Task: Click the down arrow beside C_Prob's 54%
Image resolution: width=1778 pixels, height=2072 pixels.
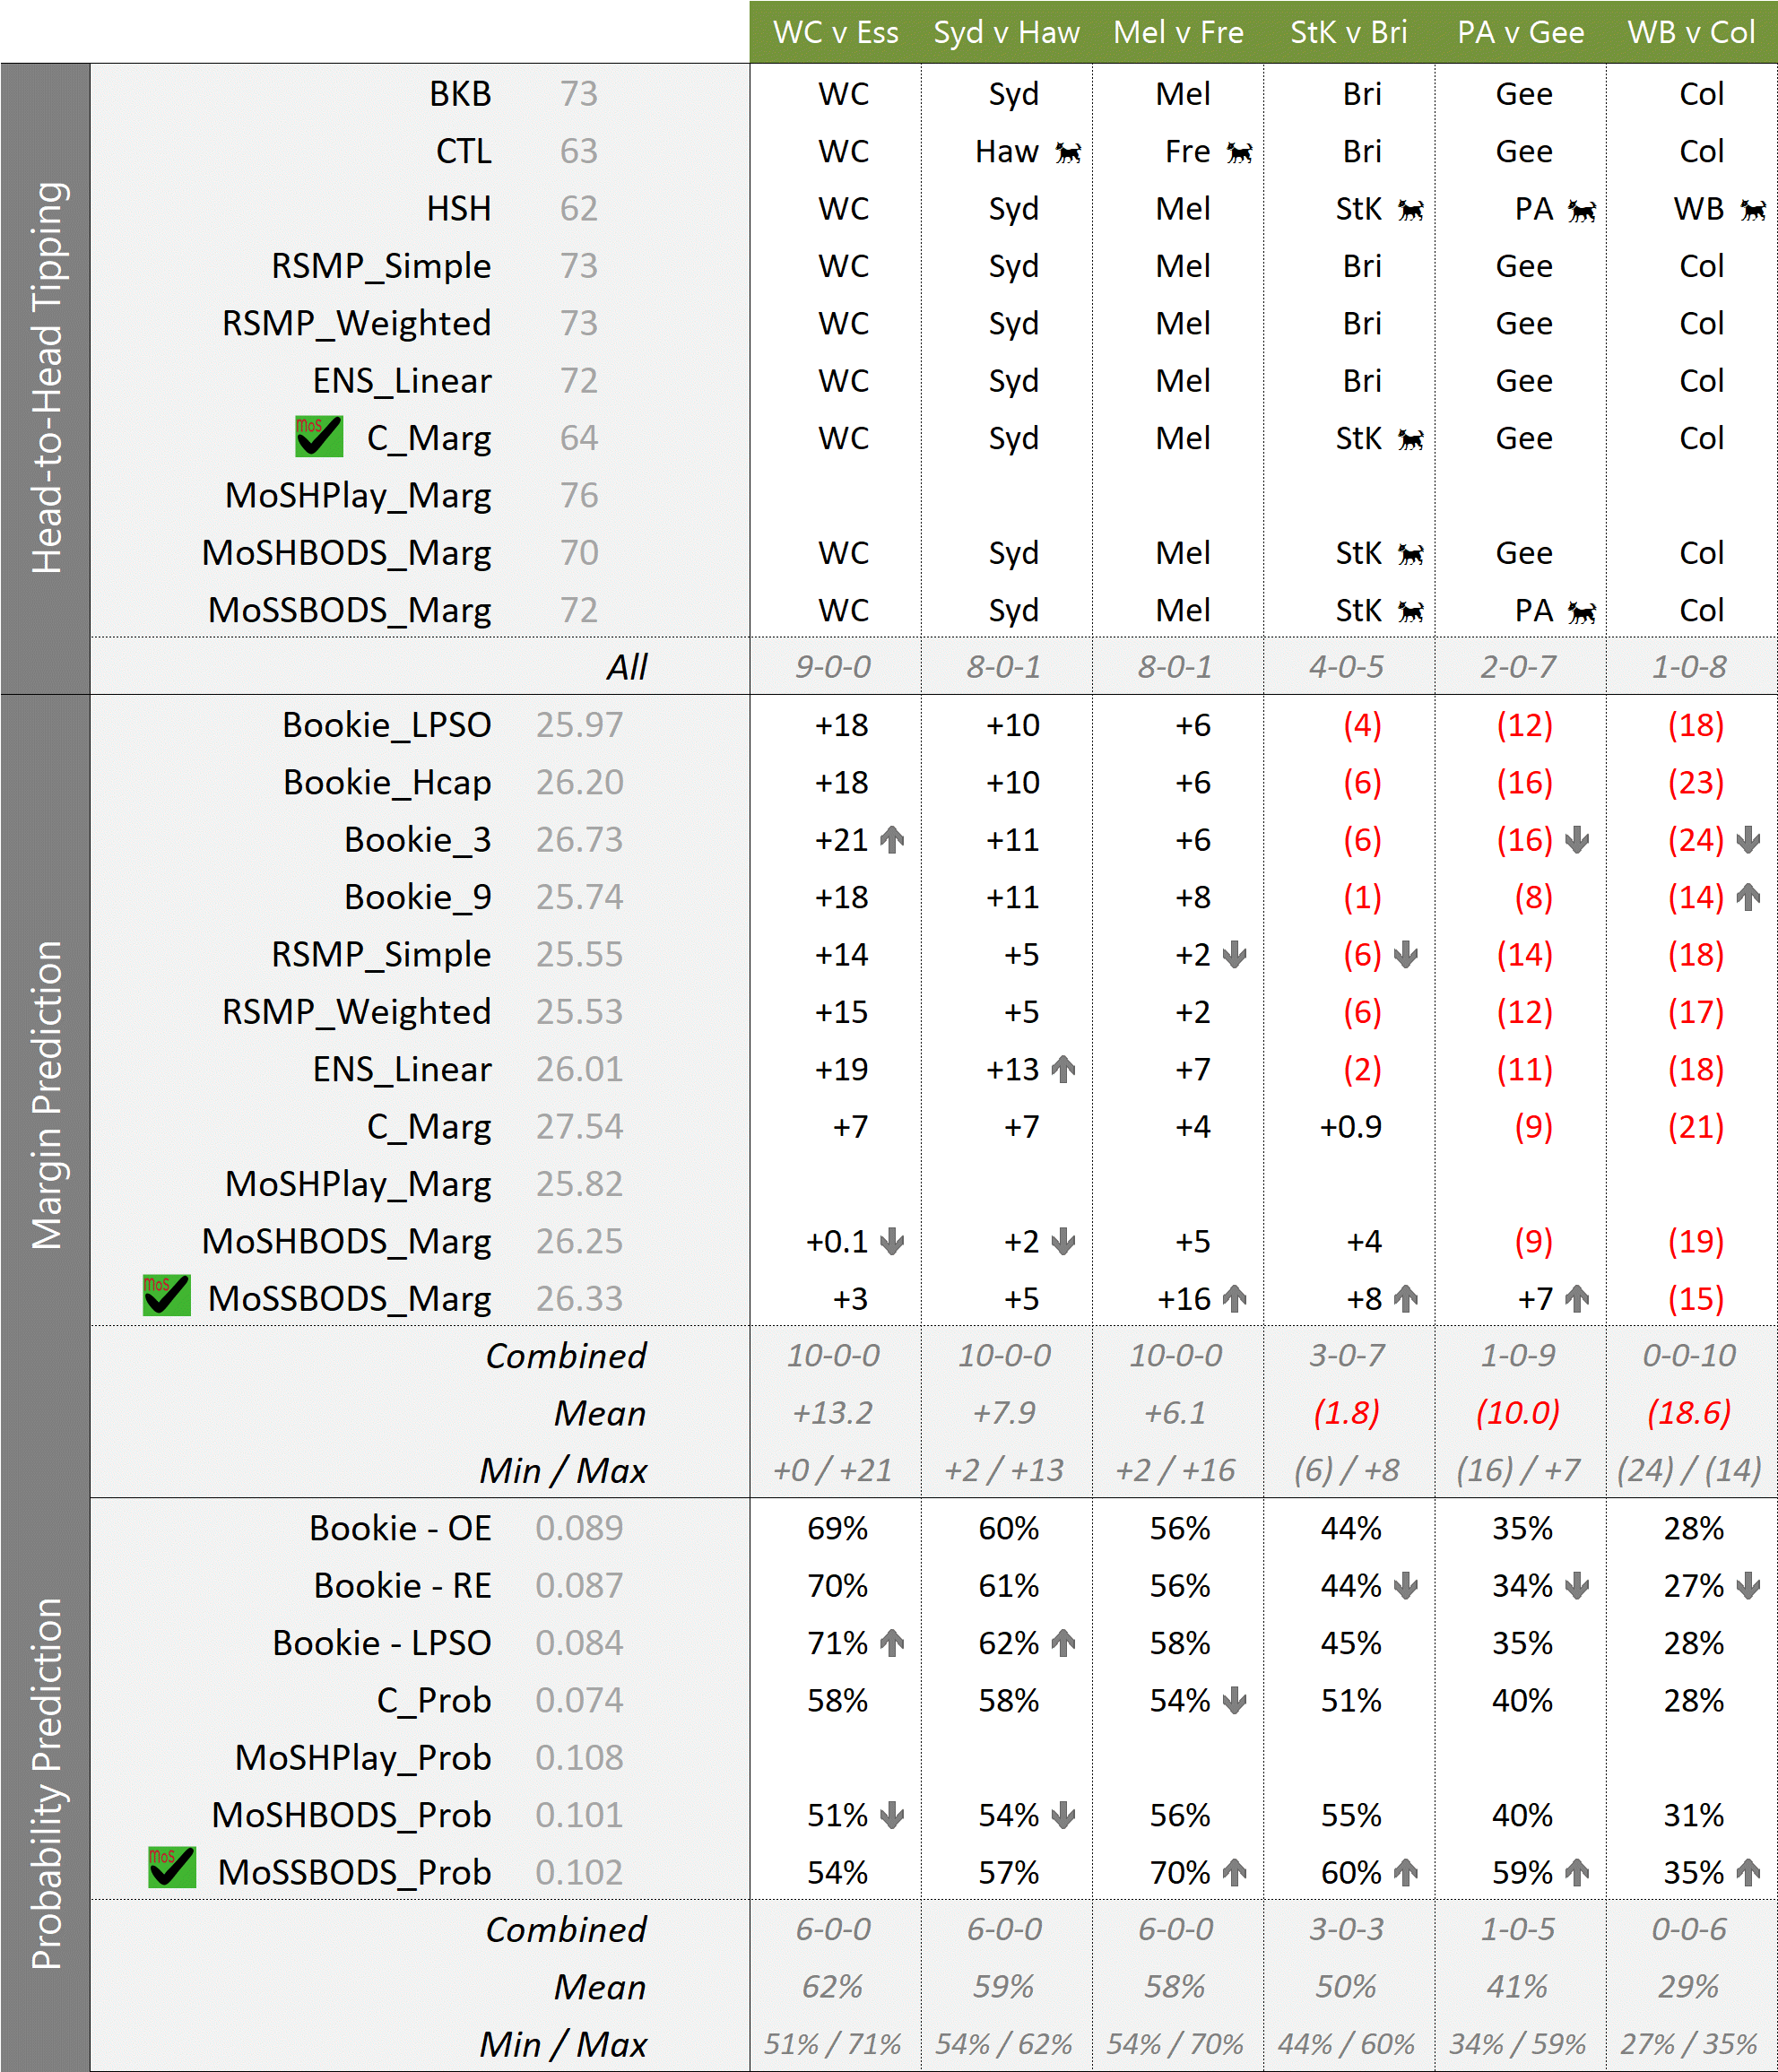Action: 1235,1701
